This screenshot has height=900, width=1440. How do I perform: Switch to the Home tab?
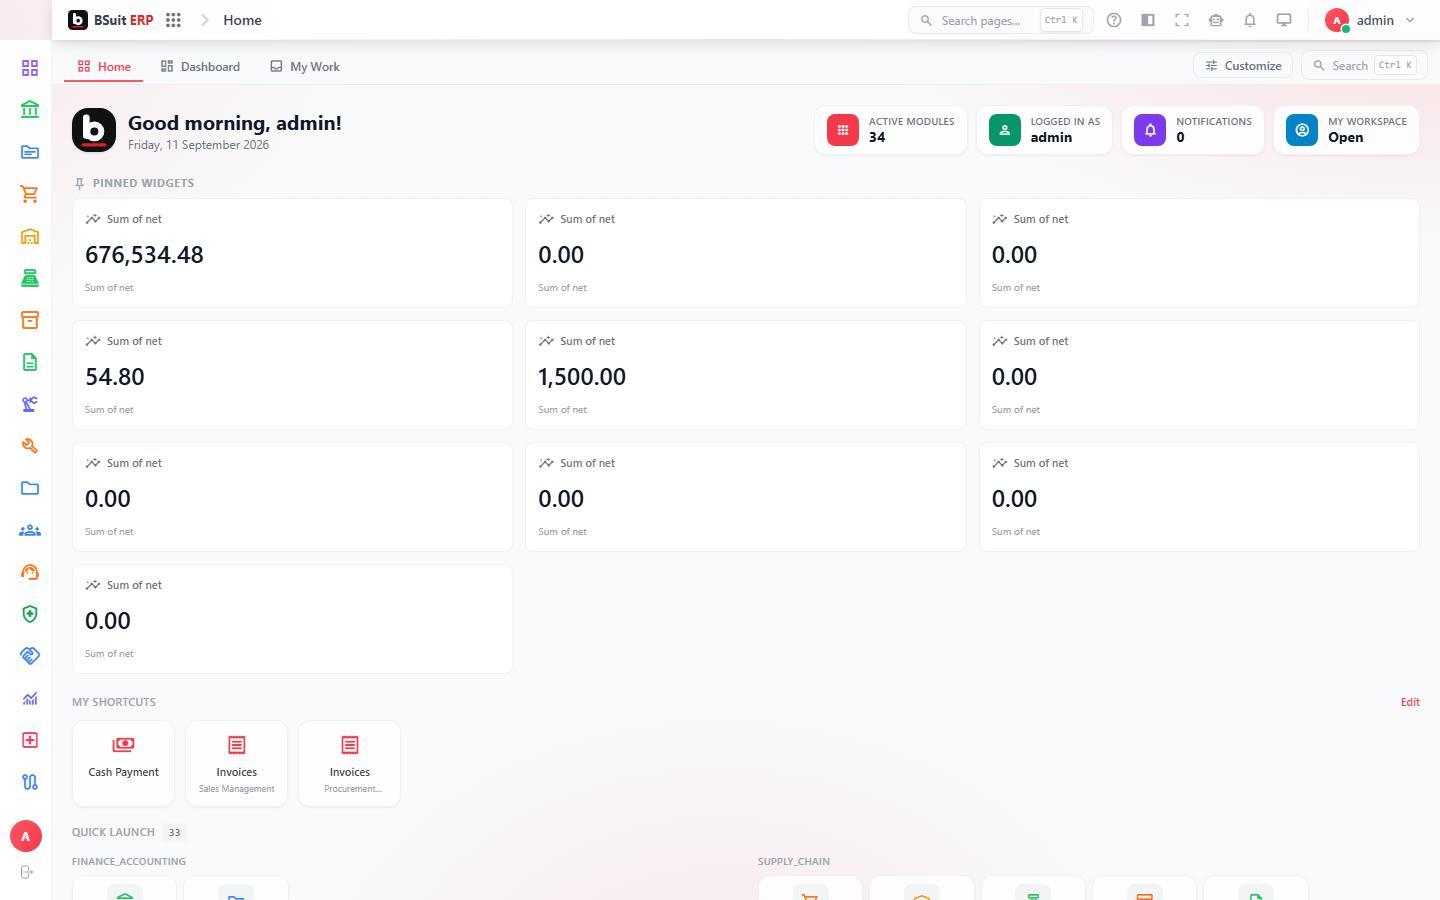(104, 67)
